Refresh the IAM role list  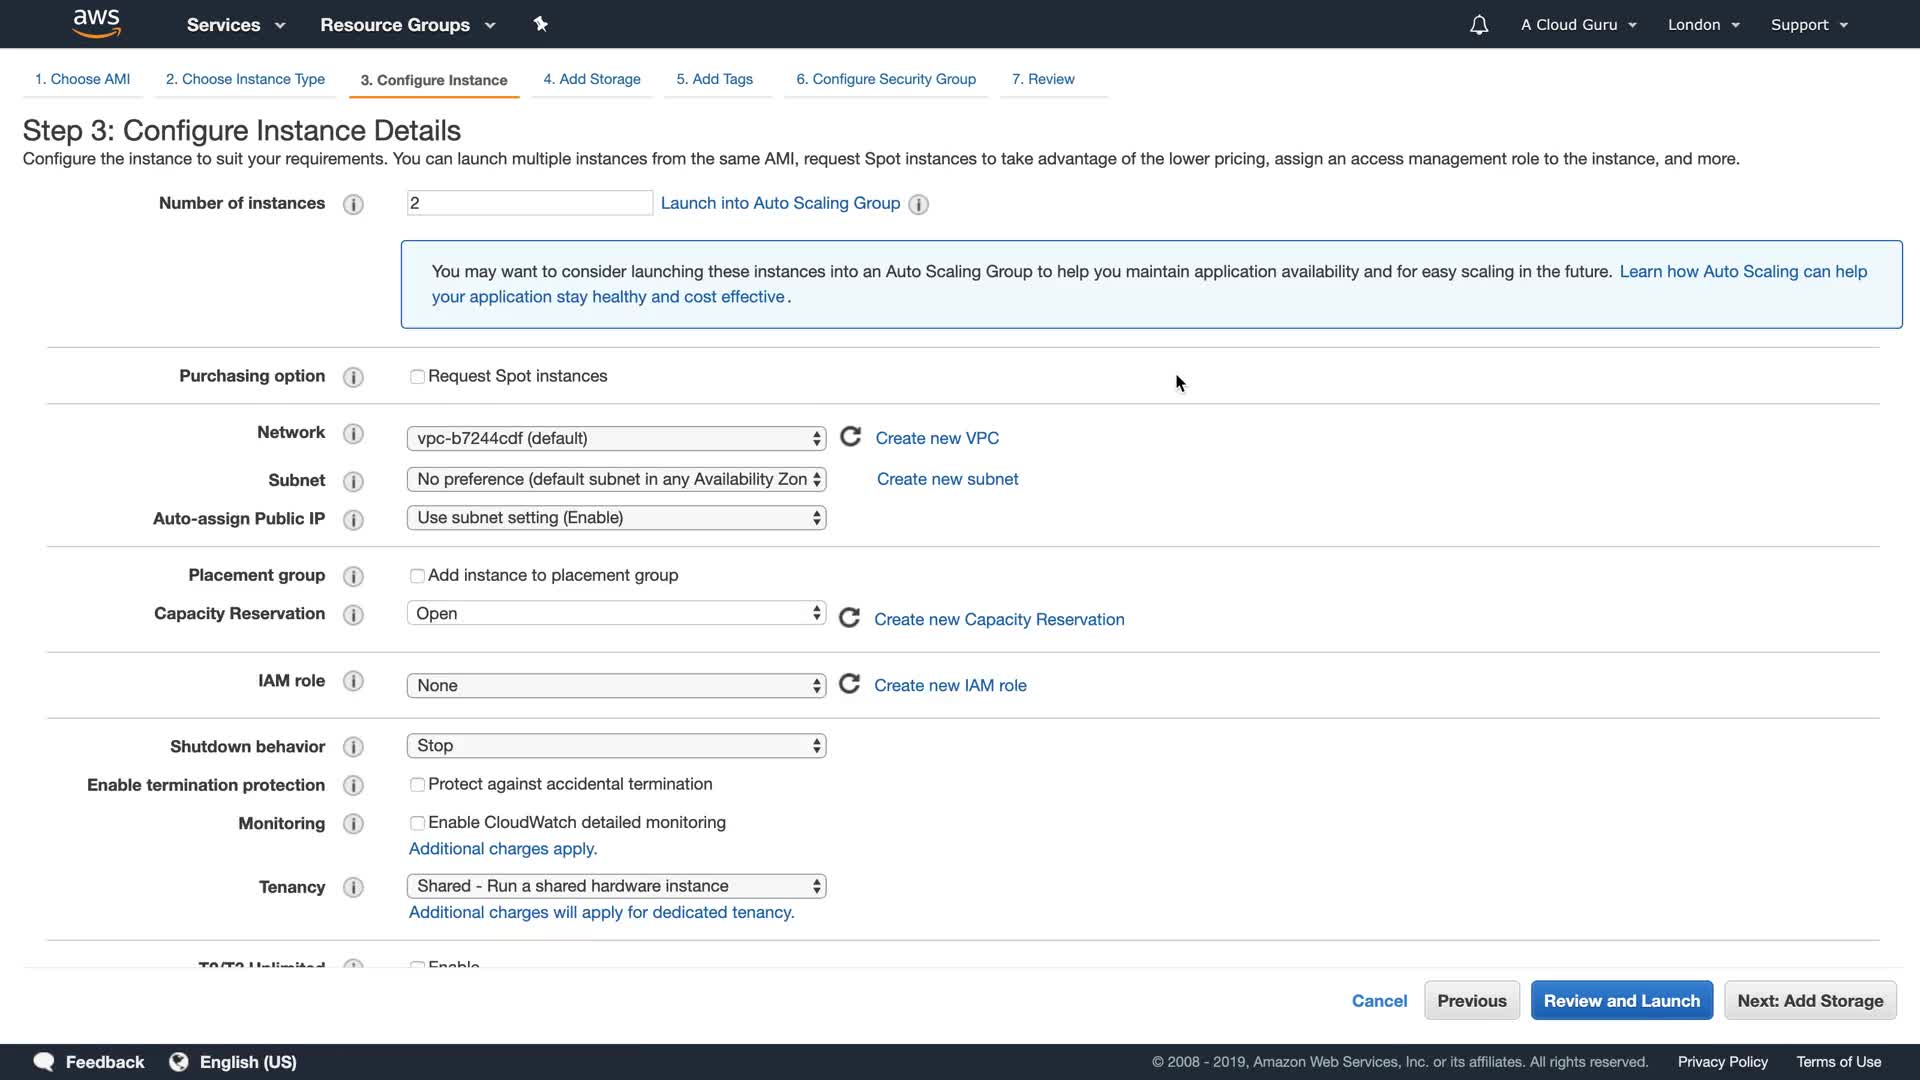(849, 684)
